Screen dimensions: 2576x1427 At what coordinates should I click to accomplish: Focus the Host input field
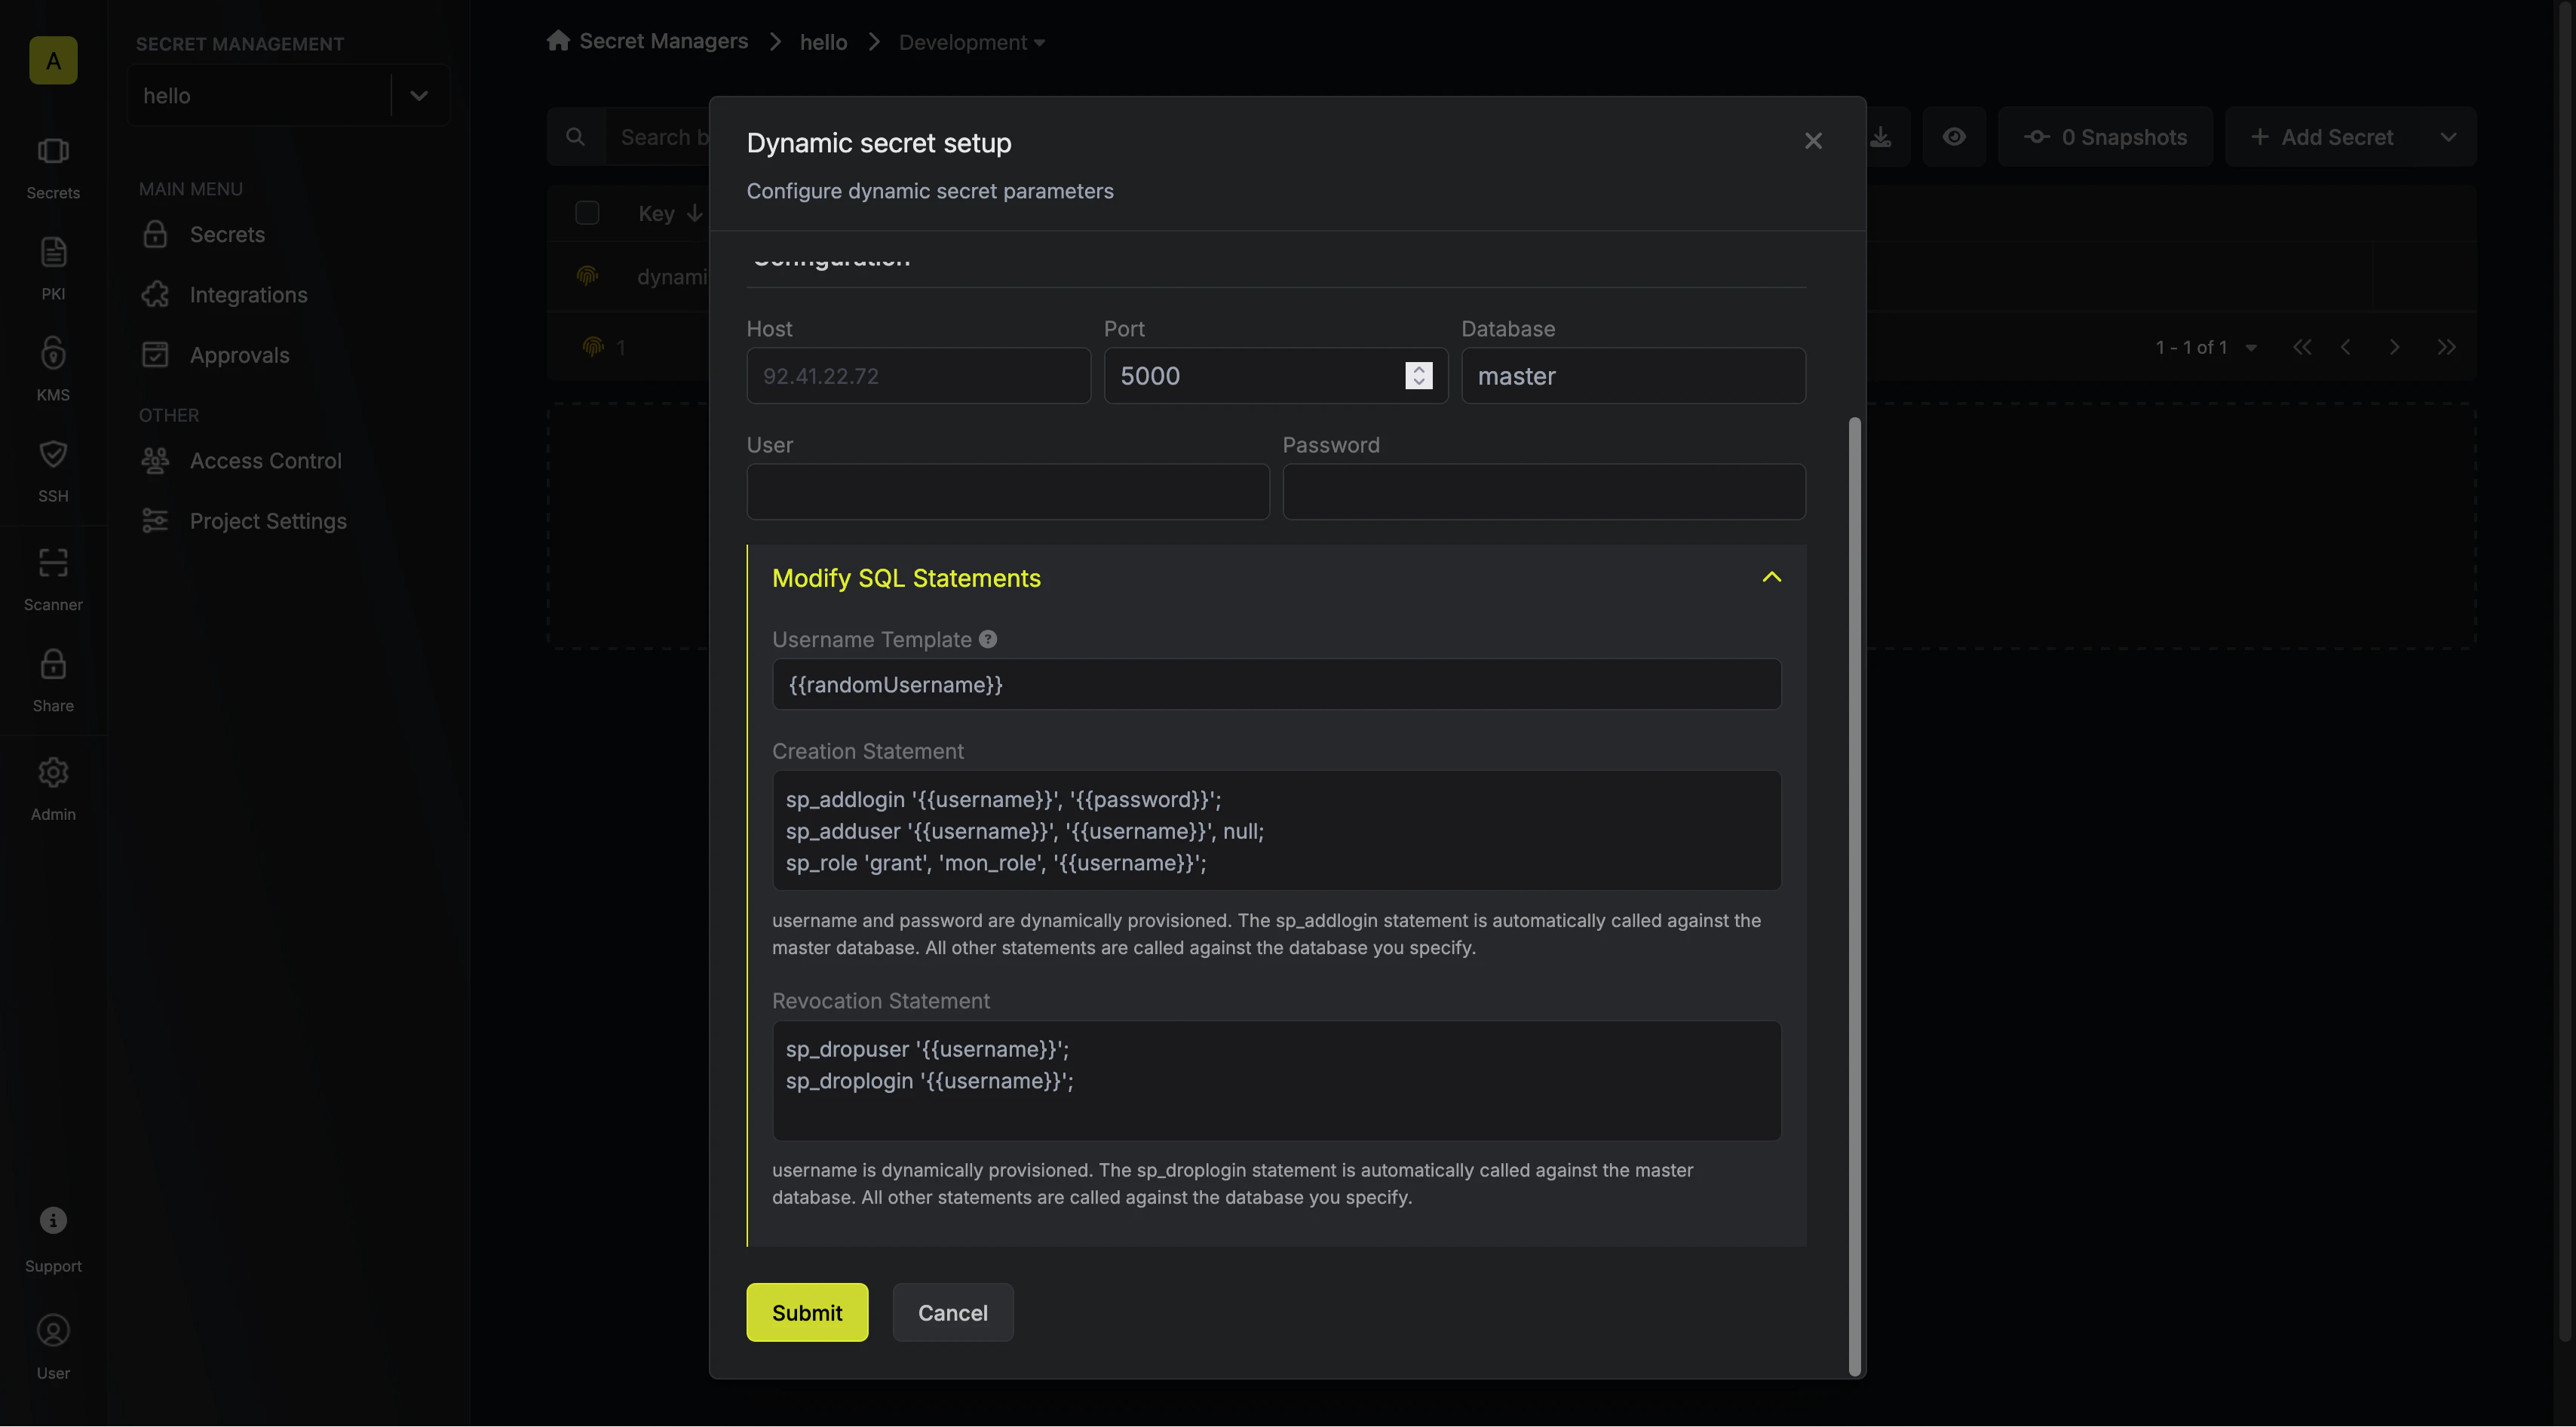[918, 376]
